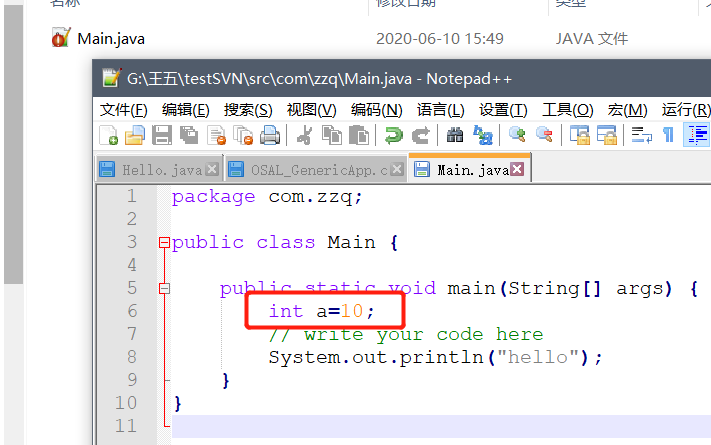Toggle synchronize horizontal scrolling icon
Image resolution: width=711 pixels, height=445 pixels.
[607, 135]
